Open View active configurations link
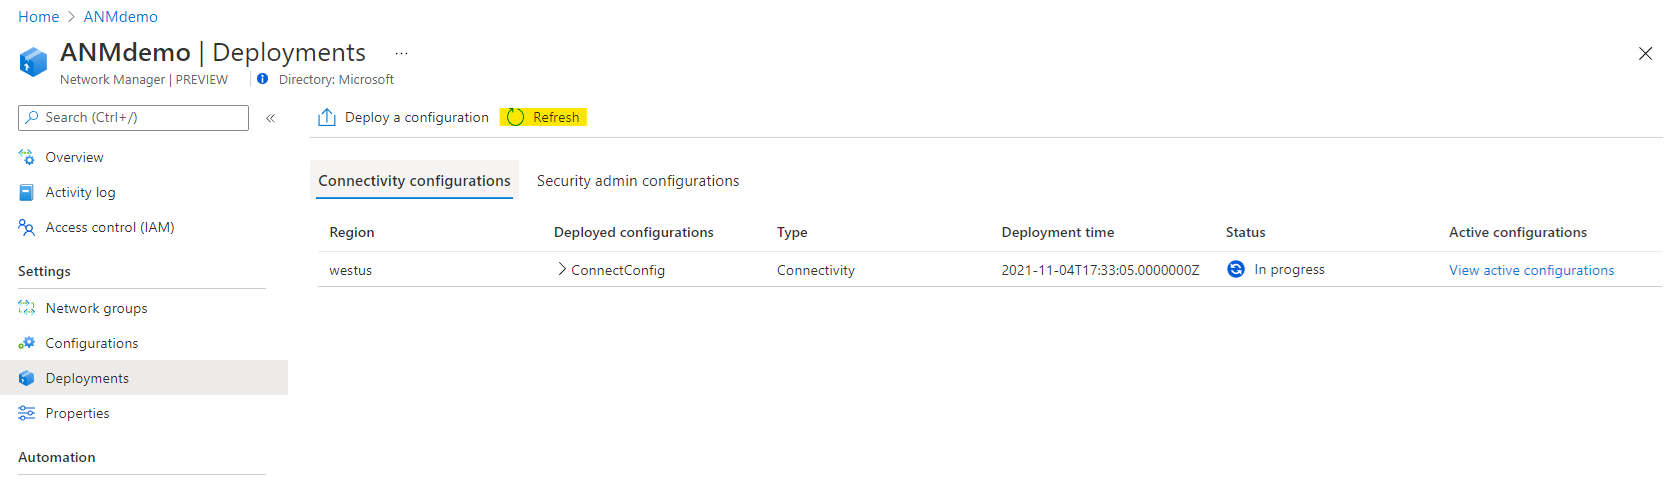This screenshot has width=1677, height=483. coord(1531,270)
